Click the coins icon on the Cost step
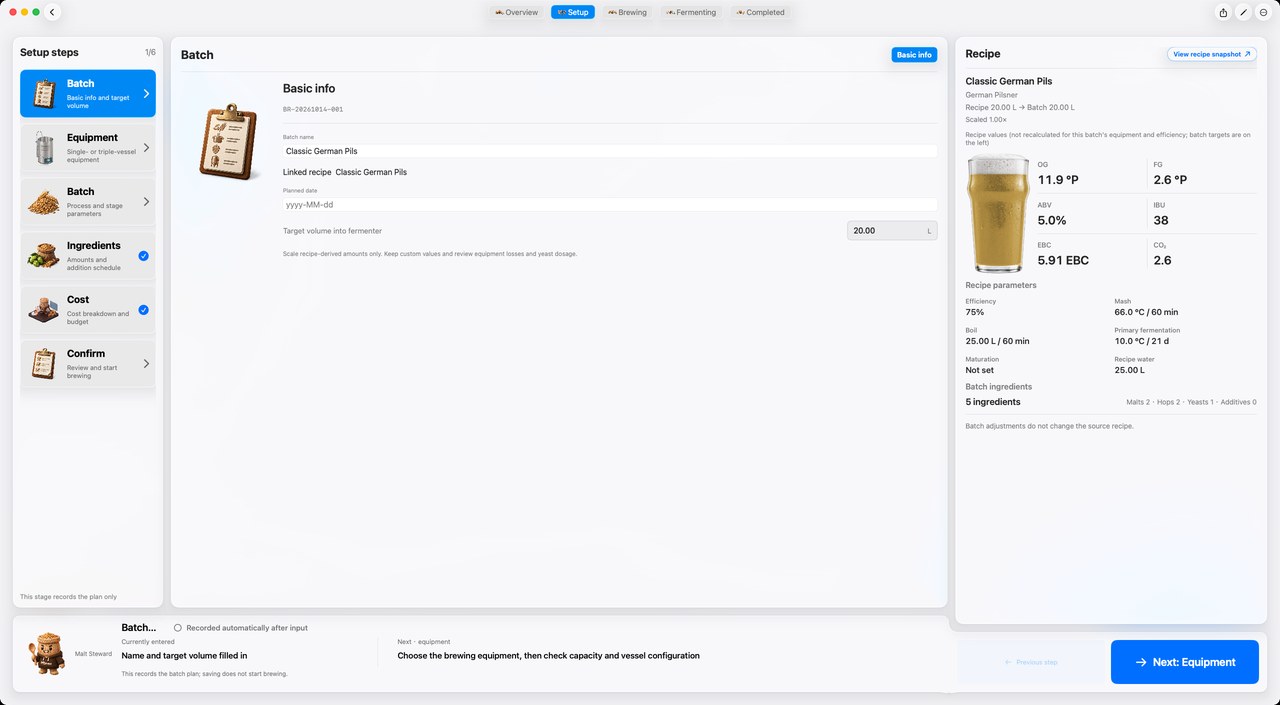Screen dimensions: 1280x705 click(x=44, y=310)
